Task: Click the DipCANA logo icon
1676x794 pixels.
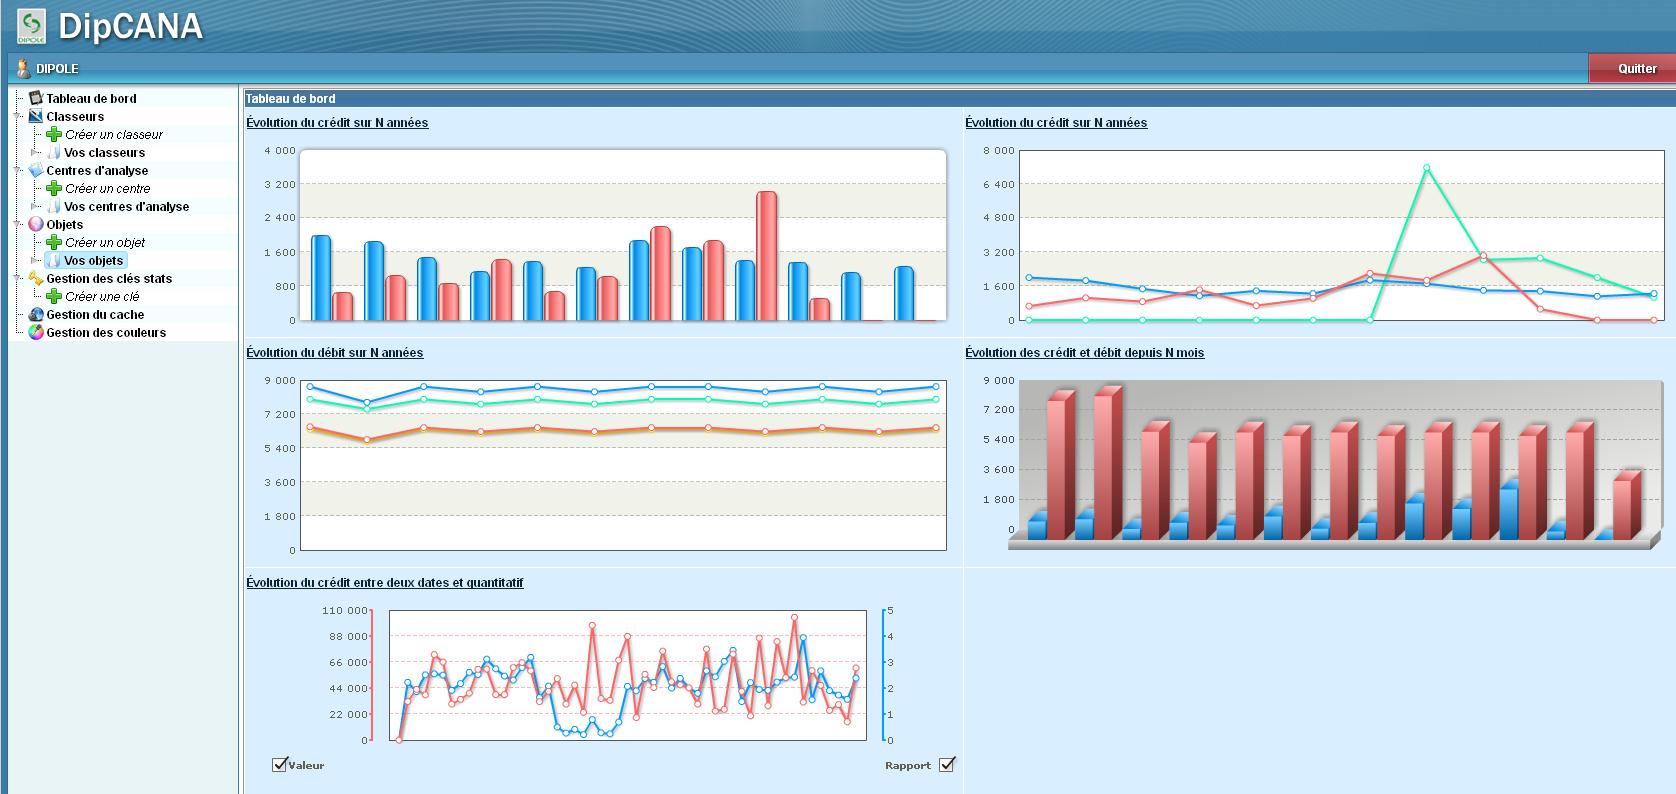Action: pos(32,26)
